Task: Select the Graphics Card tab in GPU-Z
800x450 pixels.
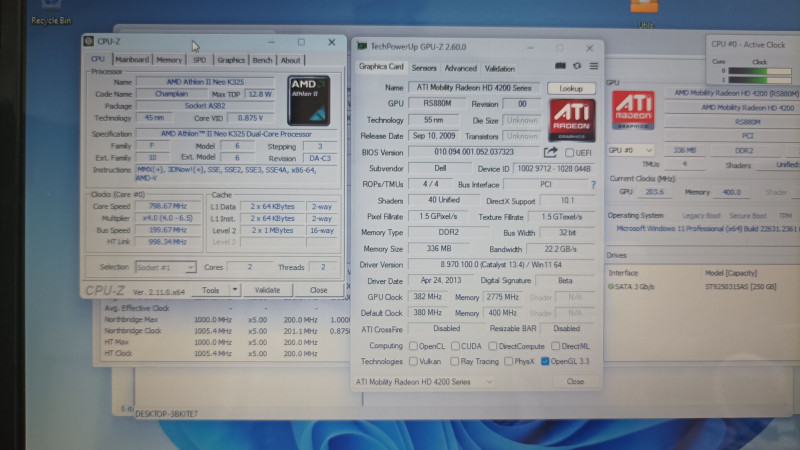Action: coord(381,67)
